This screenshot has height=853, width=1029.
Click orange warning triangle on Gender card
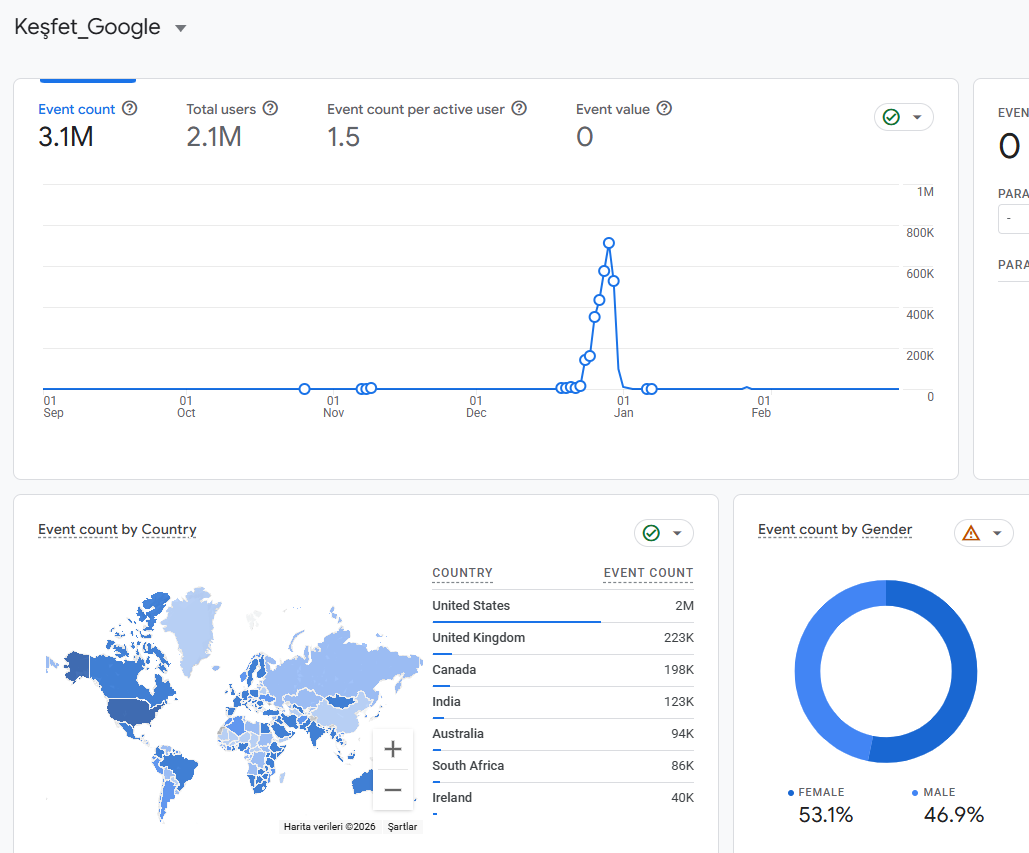click(971, 533)
